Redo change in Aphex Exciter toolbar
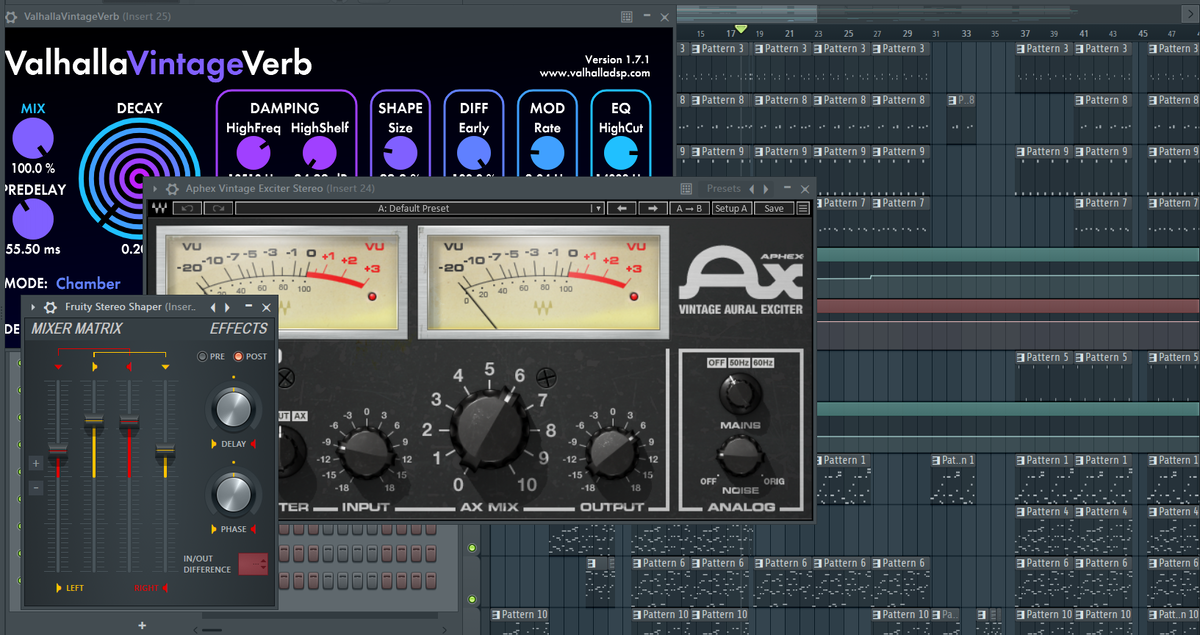This screenshot has height=635, width=1200. coord(219,208)
